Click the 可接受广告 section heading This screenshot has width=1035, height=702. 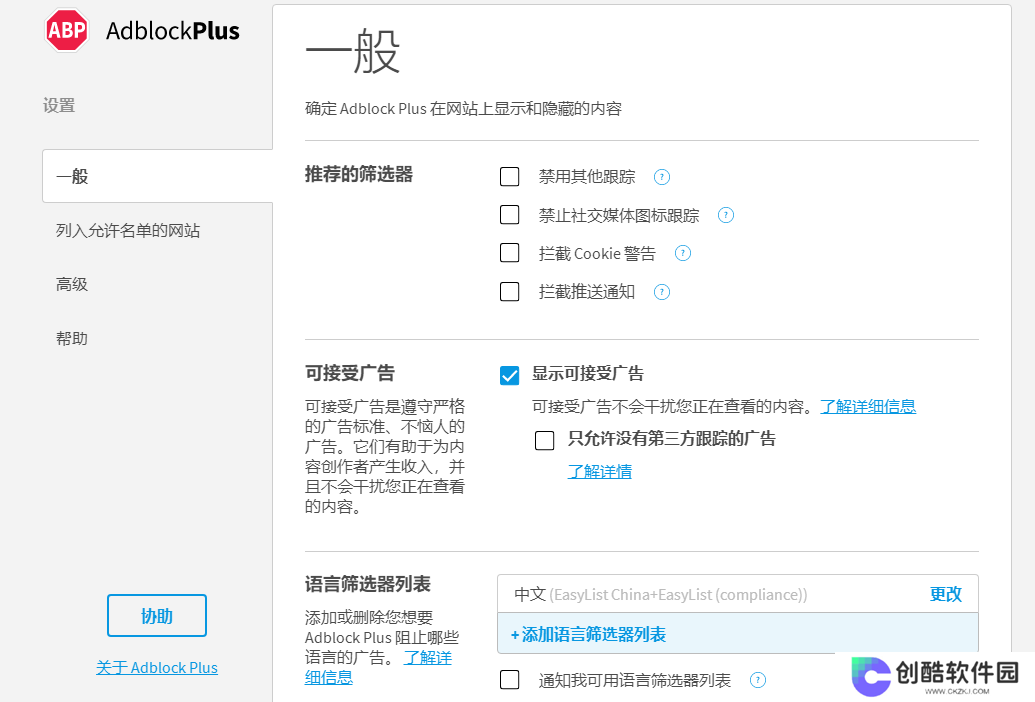click(x=350, y=373)
